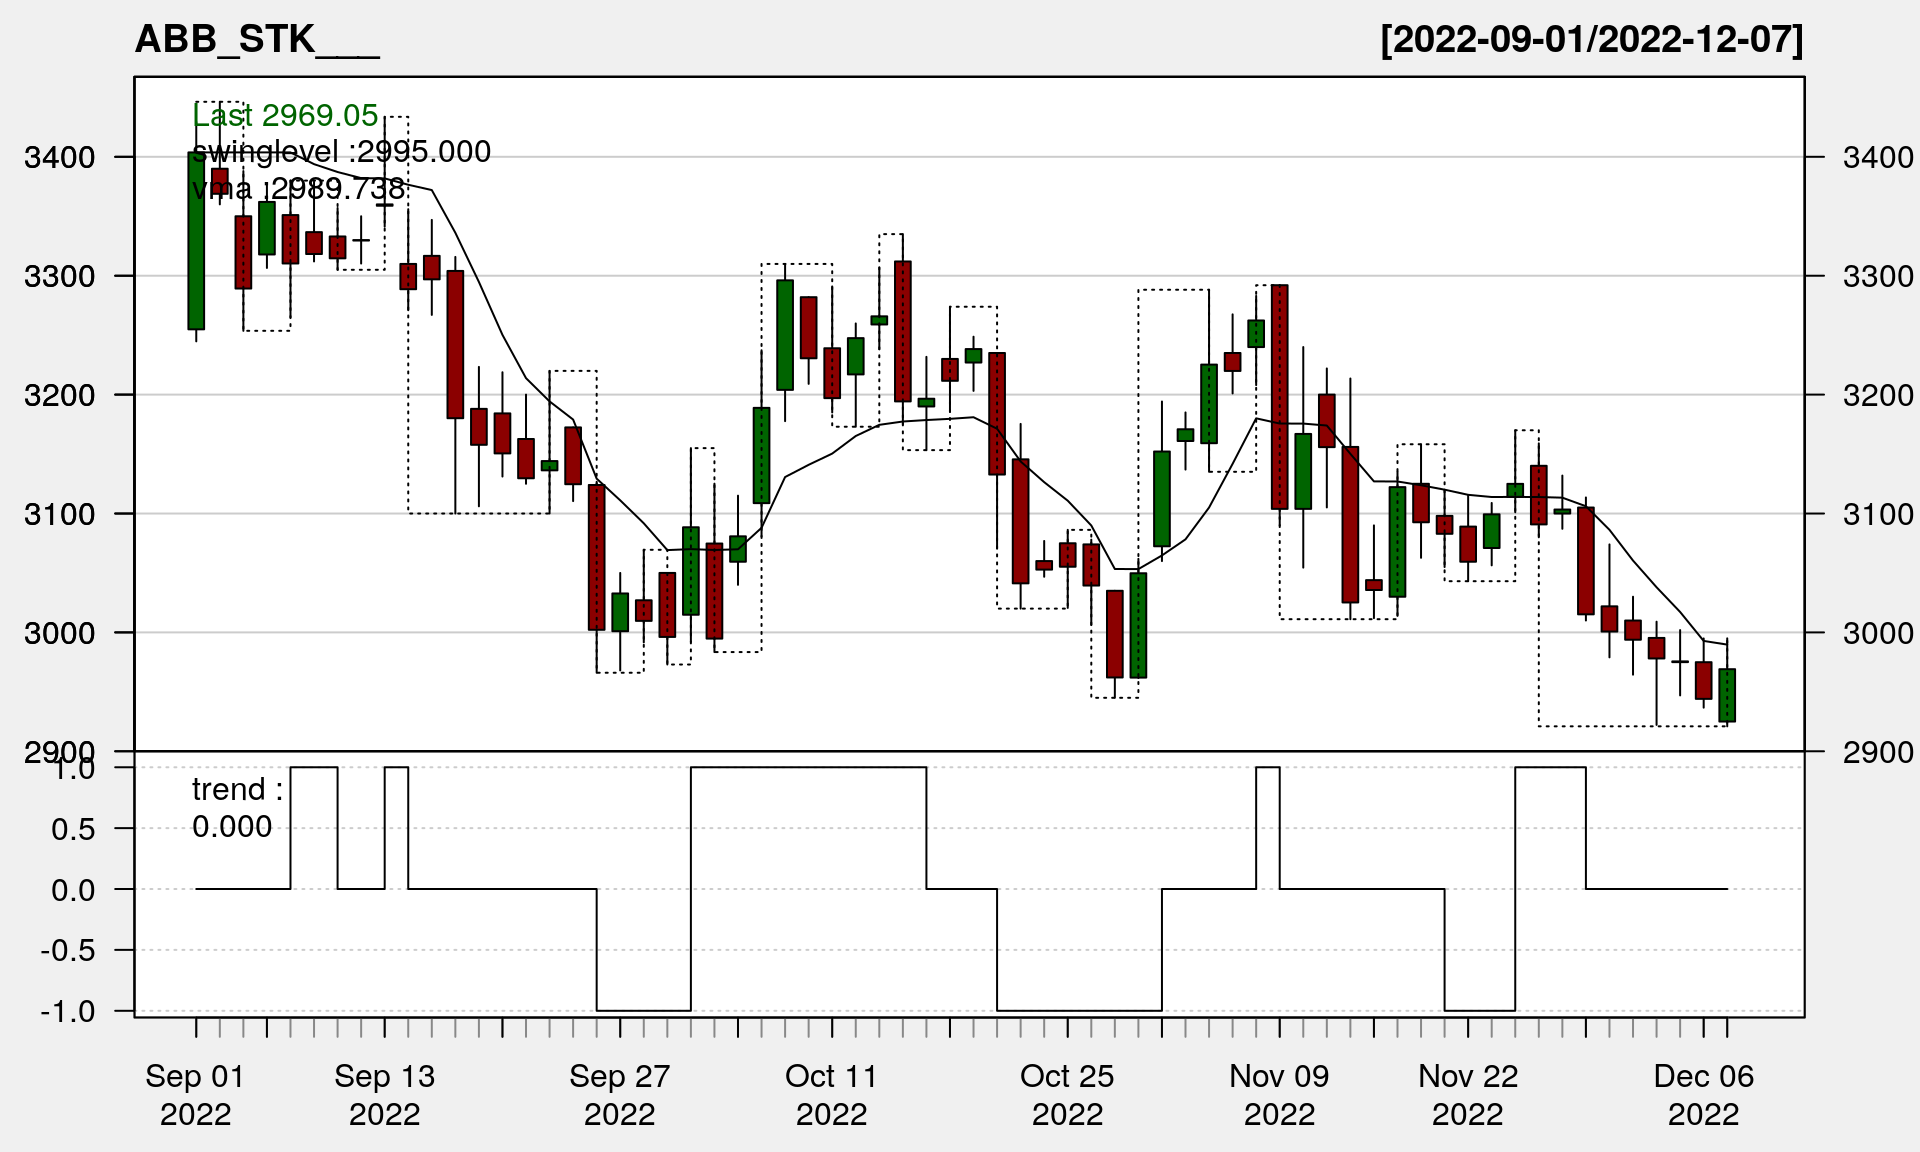Click the large green first candle on Sep 01
1920x1152 pixels.
(x=196, y=240)
